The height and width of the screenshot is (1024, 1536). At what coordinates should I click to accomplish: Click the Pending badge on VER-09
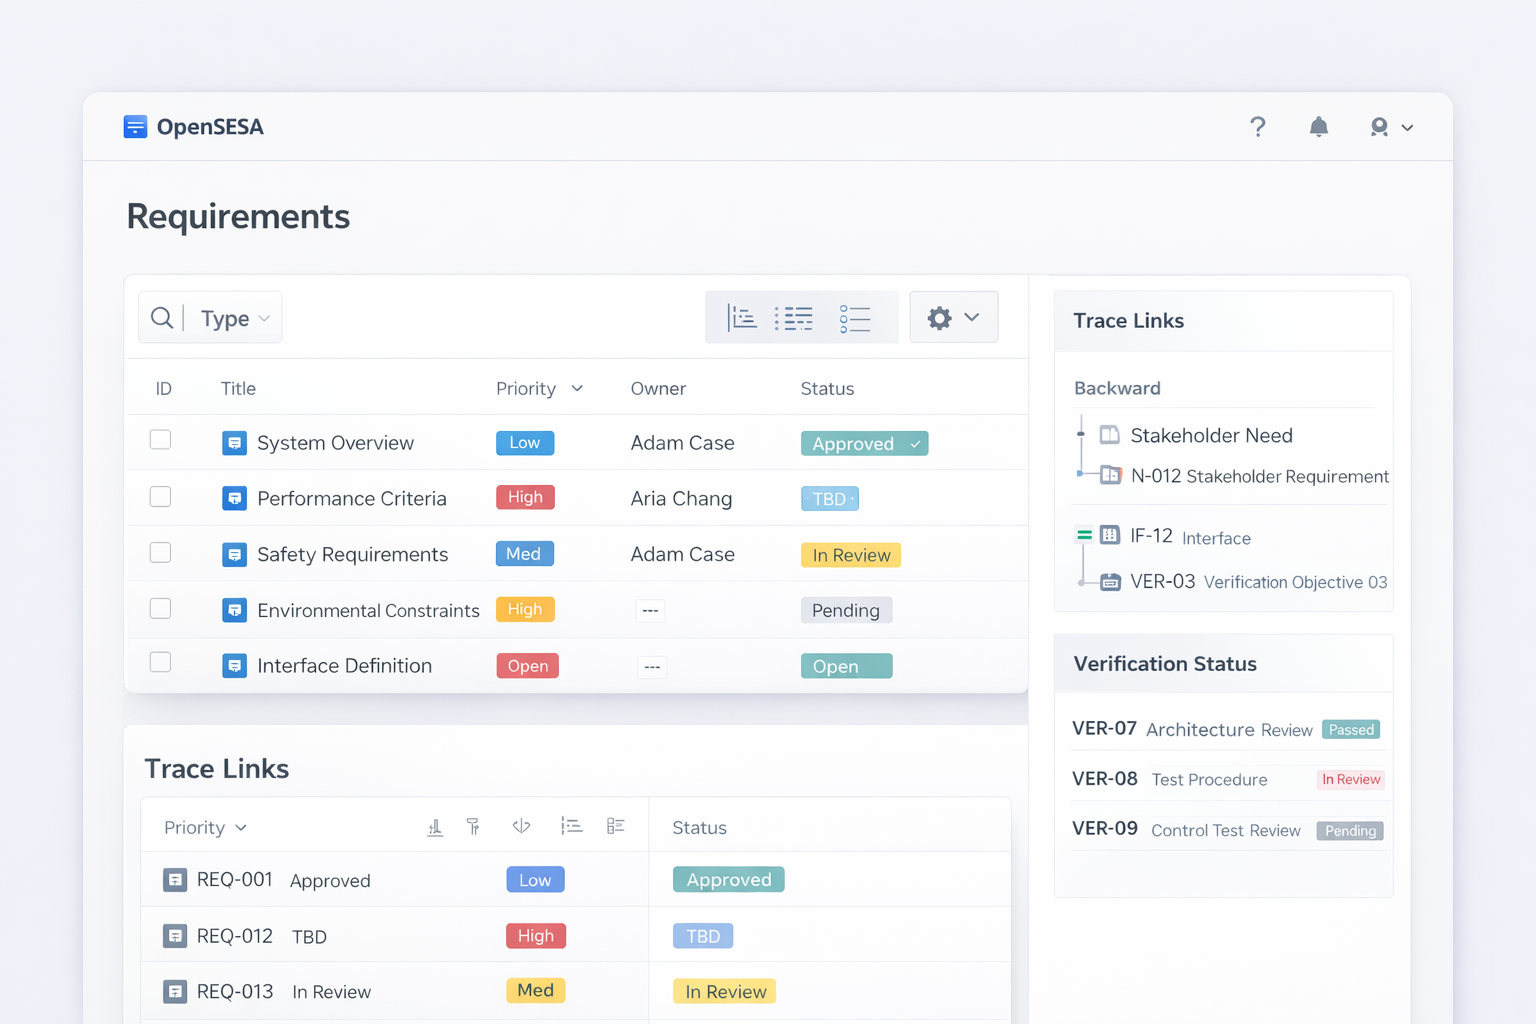1350,831
